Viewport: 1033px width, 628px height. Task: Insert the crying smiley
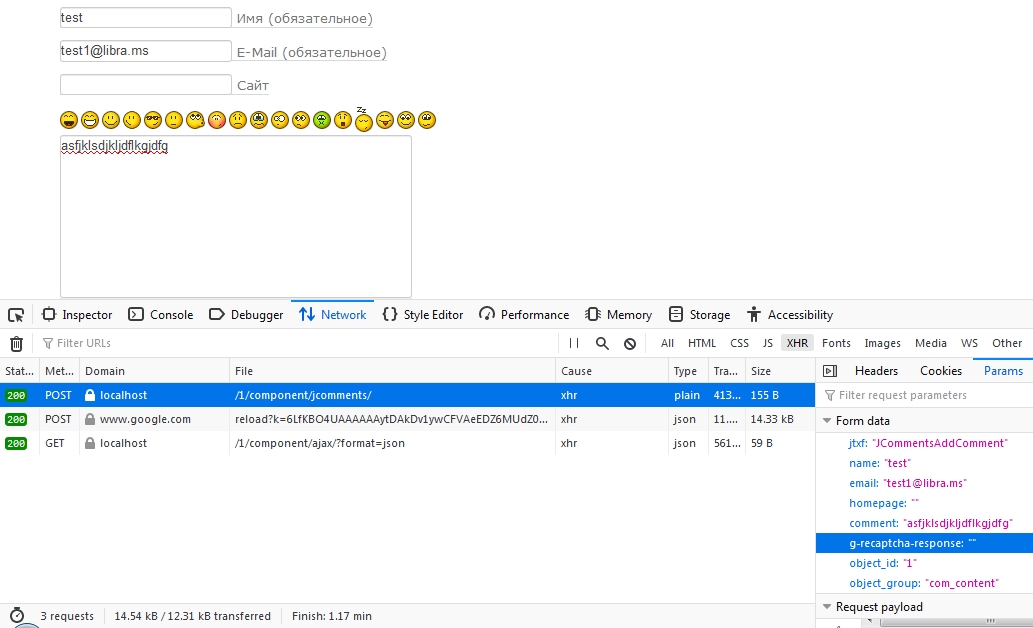tap(258, 120)
